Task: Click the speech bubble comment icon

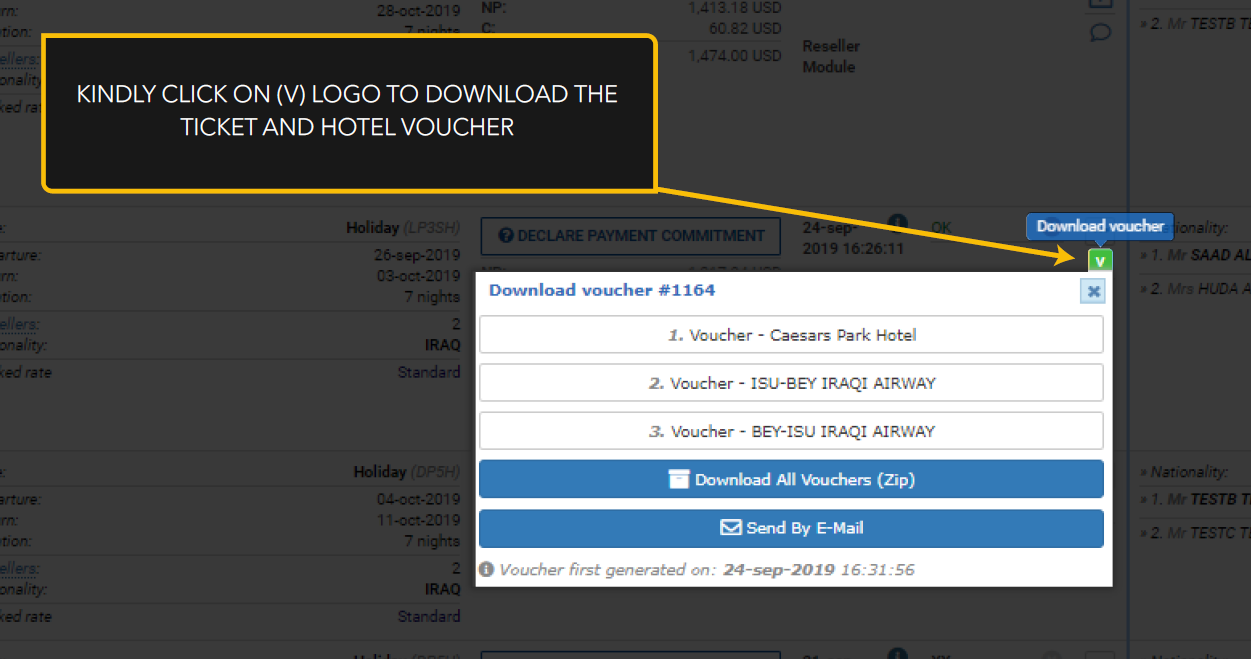Action: [x=1100, y=33]
